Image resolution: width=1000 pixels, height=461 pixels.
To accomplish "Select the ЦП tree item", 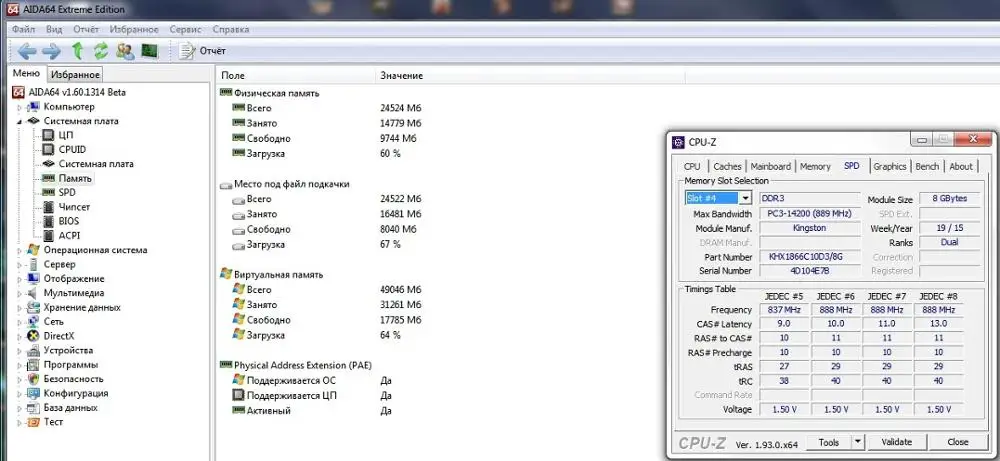I will (66, 135).
